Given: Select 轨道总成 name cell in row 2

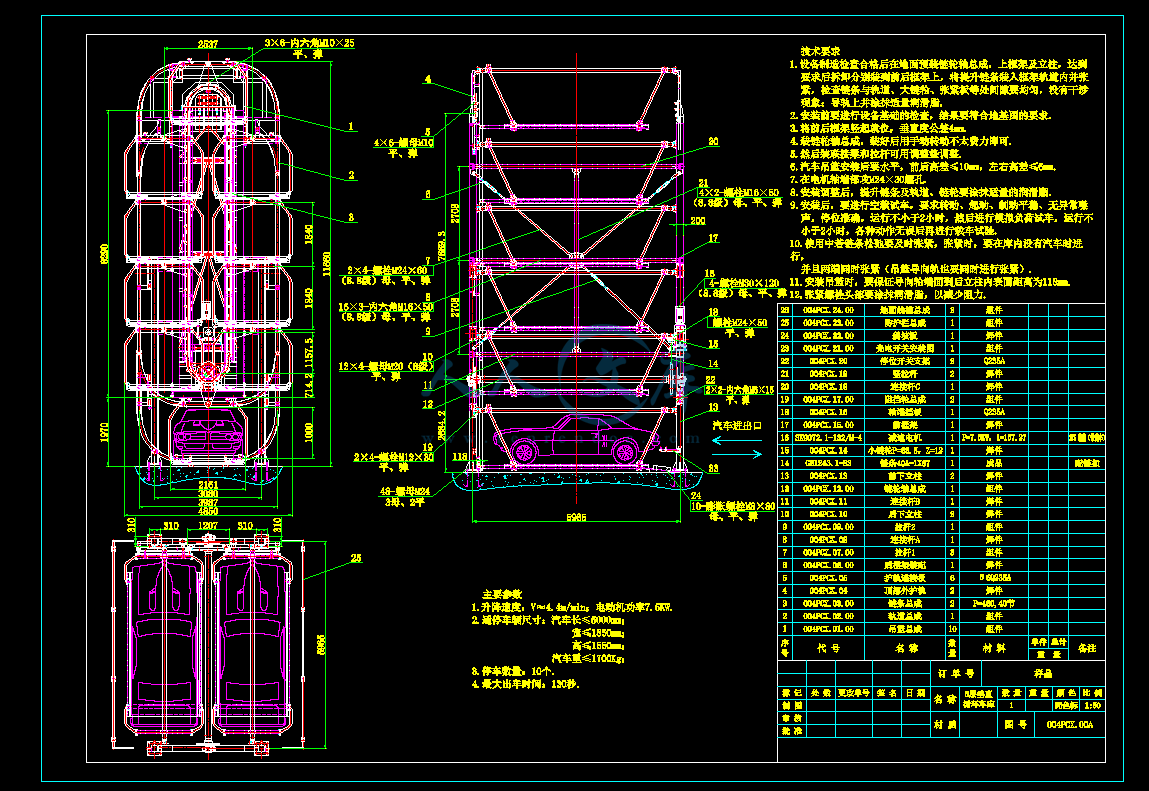Looking at the screenshot, I should pyautogui.click(x=906, y=617).
